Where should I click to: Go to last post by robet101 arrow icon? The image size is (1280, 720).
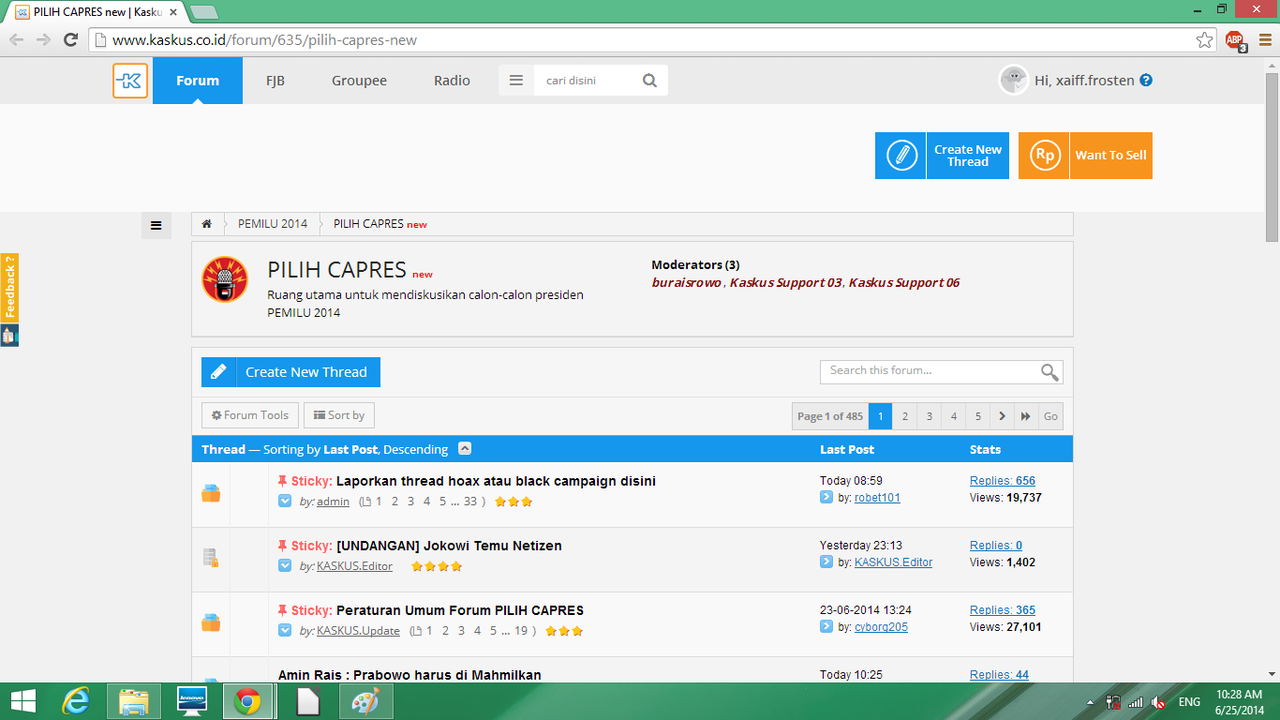(826, 497)
